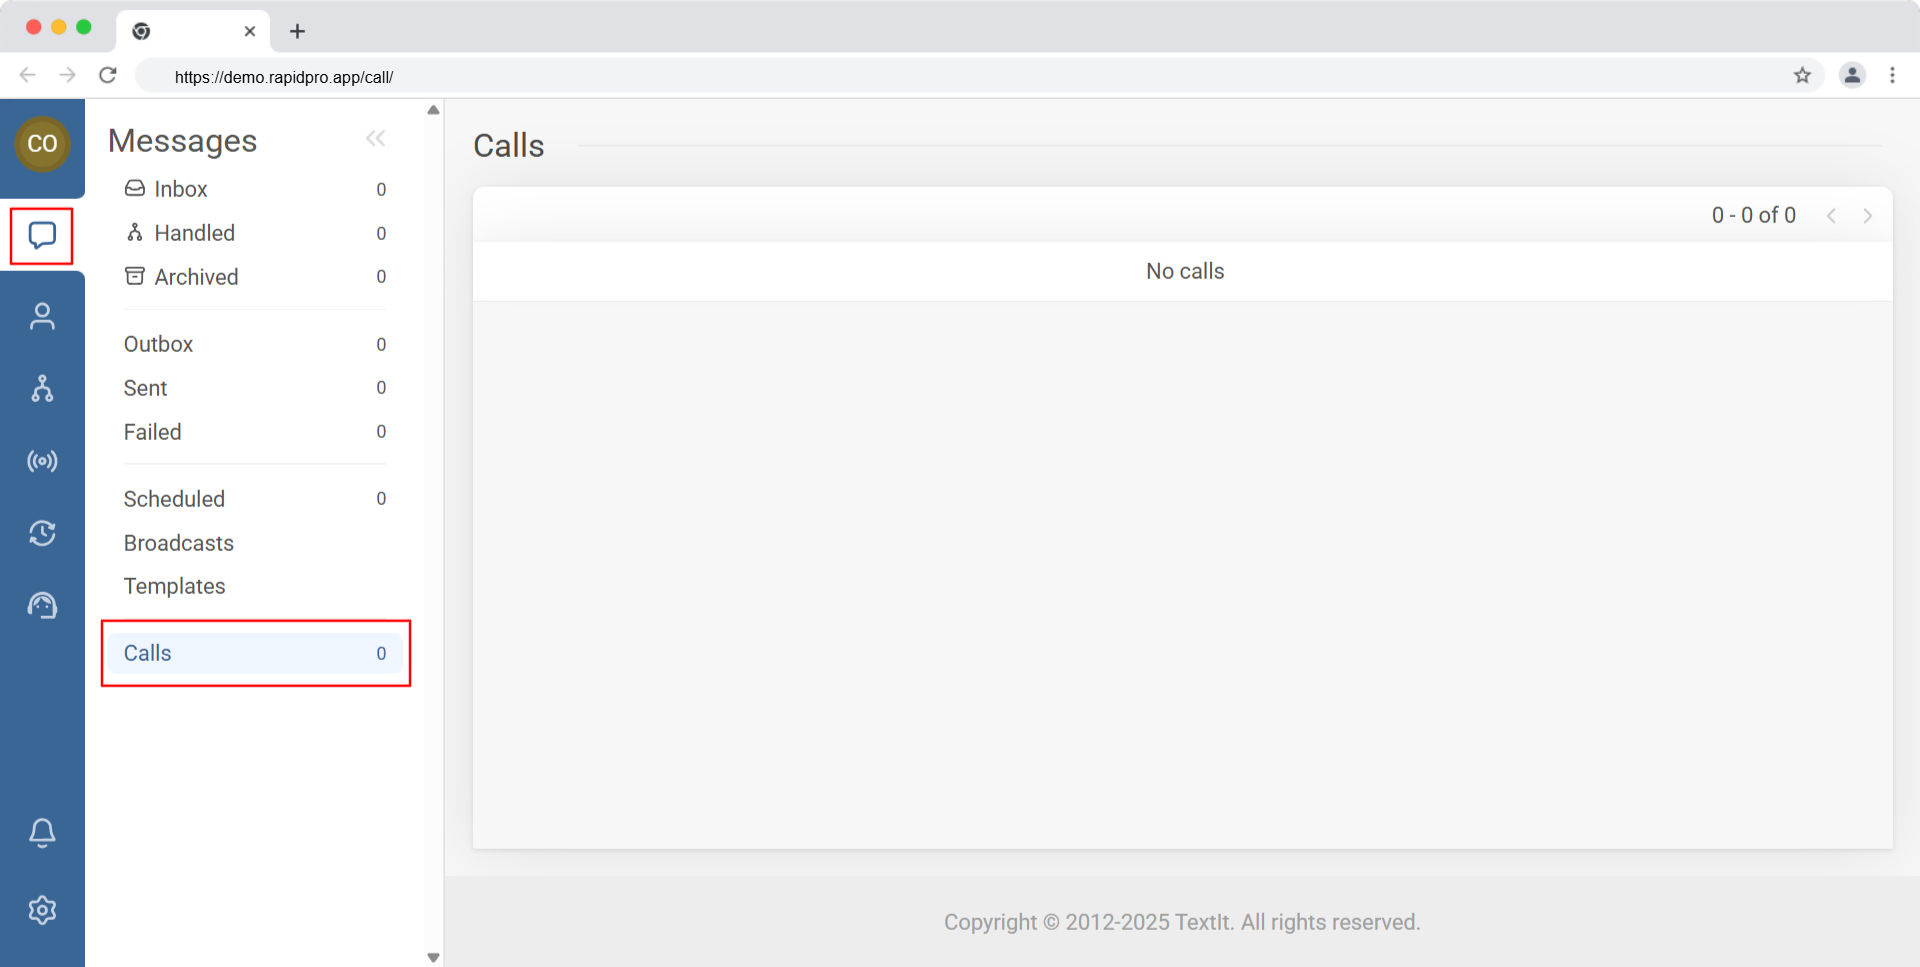
Task: Open the Broadcasts section
Action: pyautogui.click(x=179, y=543)
